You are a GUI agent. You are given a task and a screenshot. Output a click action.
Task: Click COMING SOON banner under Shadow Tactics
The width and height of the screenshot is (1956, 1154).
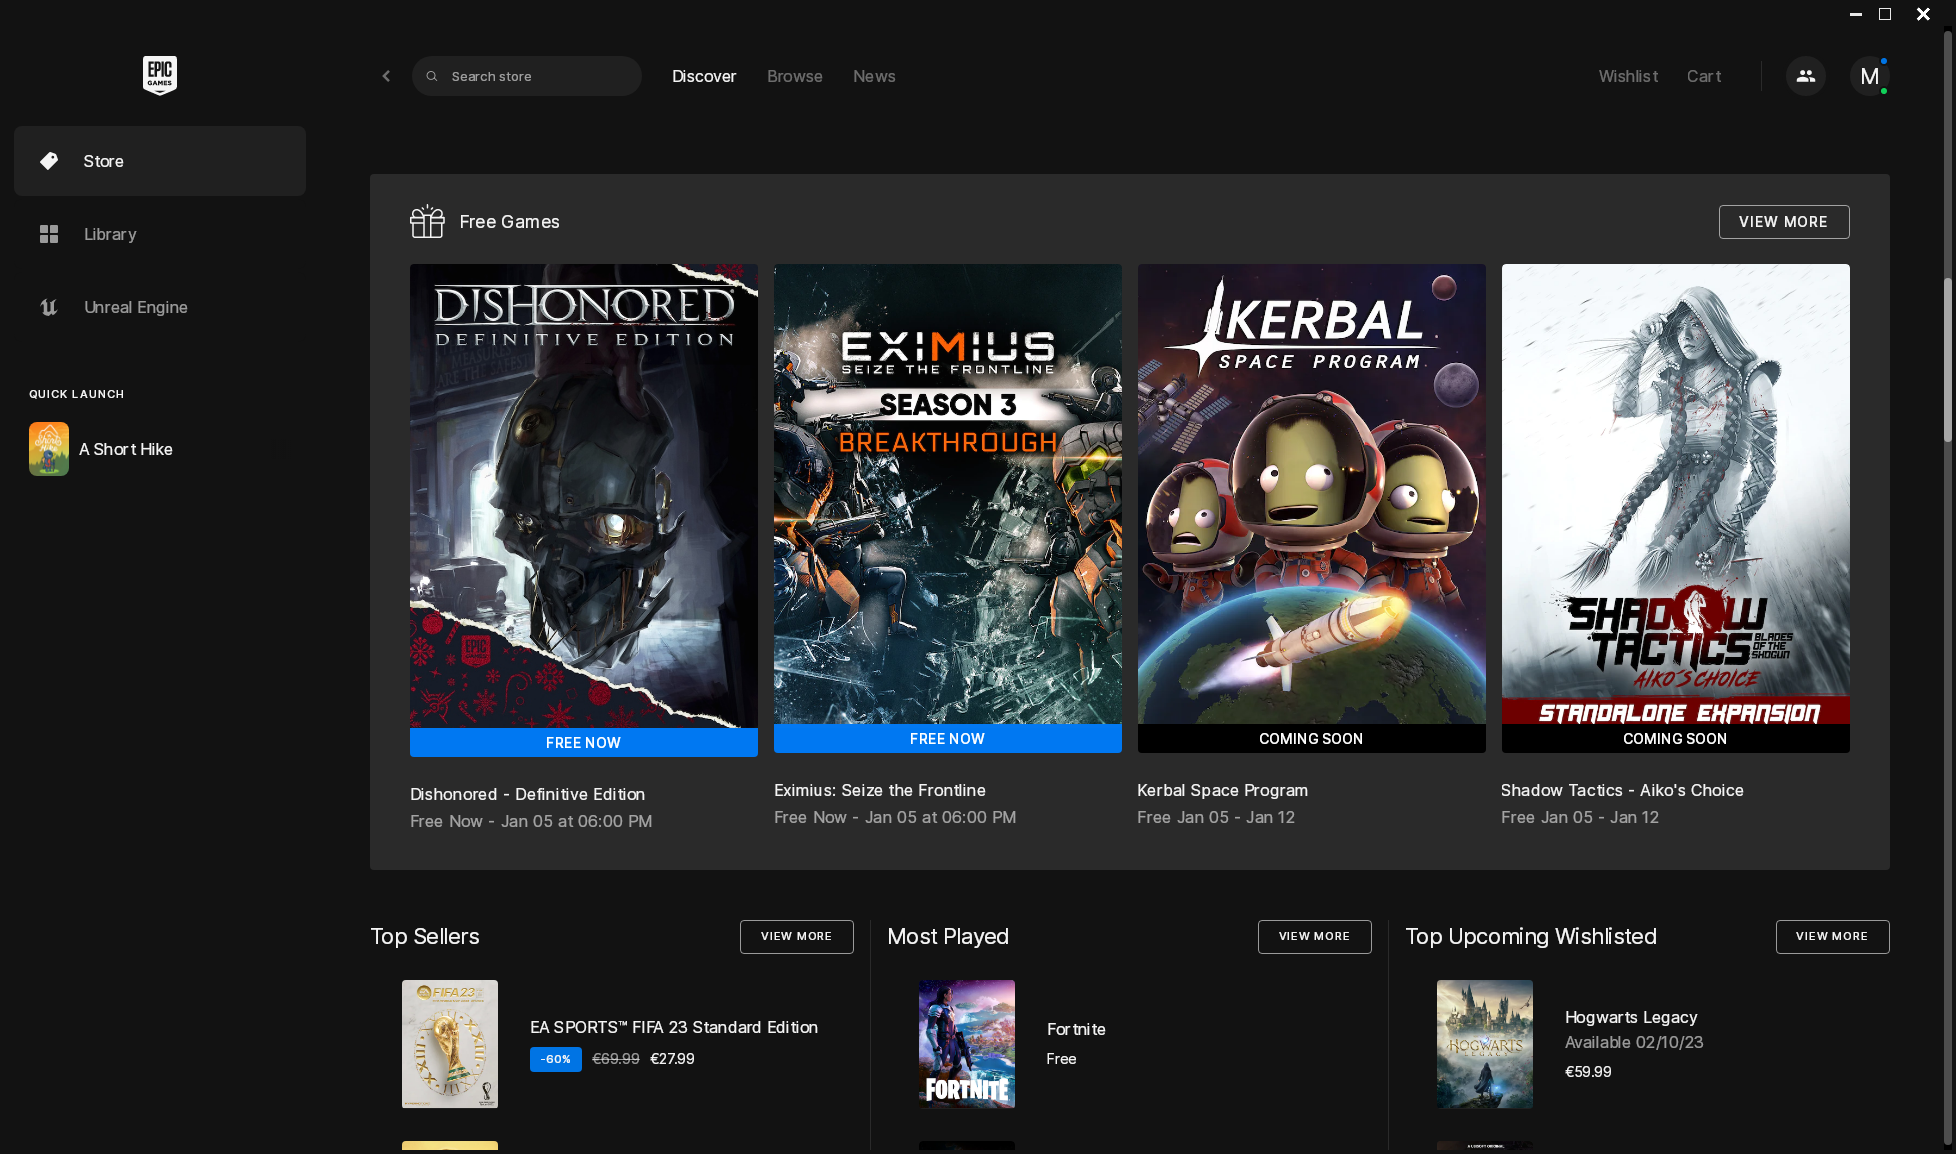pos(1676,739)
